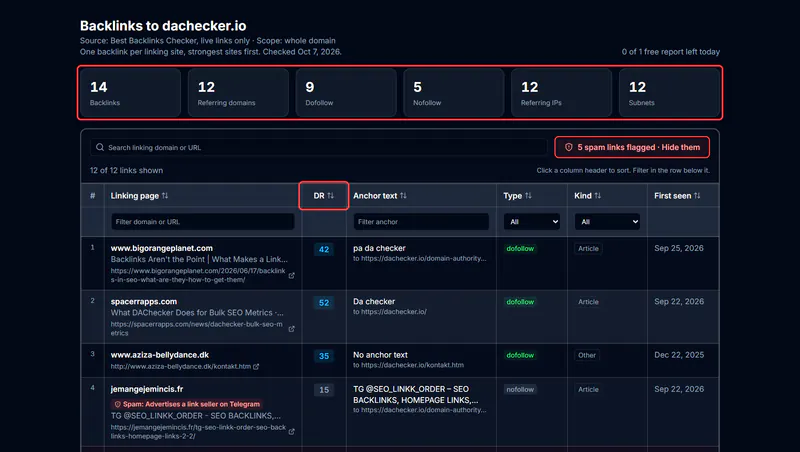Open jemangejemincis.fr domain link

click(147, 389)
